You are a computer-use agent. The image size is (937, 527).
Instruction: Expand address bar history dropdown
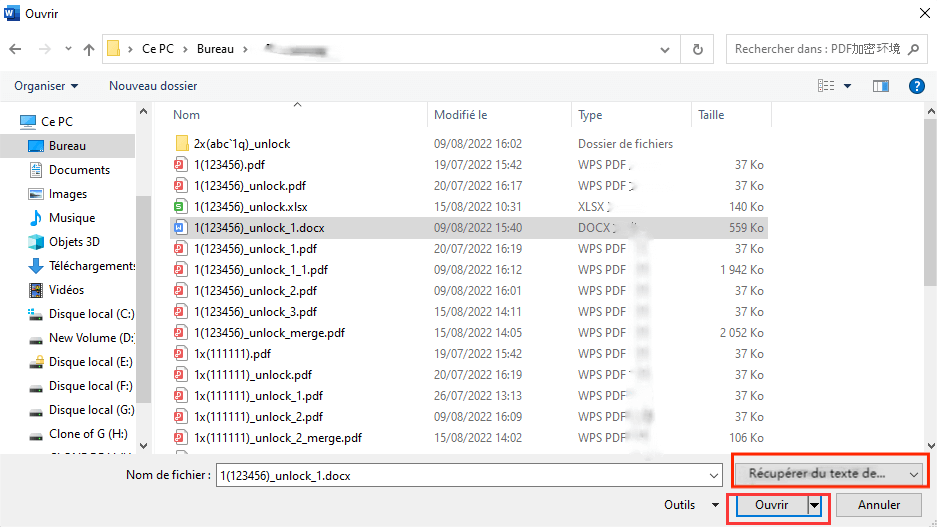(665, 50)
